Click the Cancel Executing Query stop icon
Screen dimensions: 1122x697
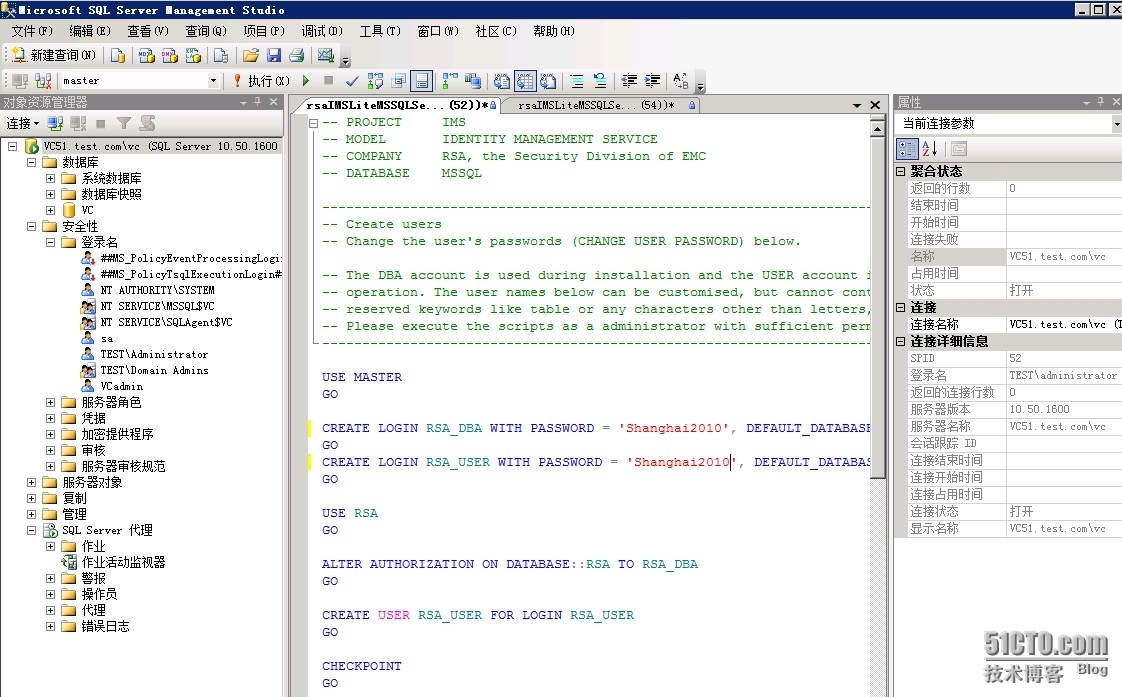pos(328,81)
